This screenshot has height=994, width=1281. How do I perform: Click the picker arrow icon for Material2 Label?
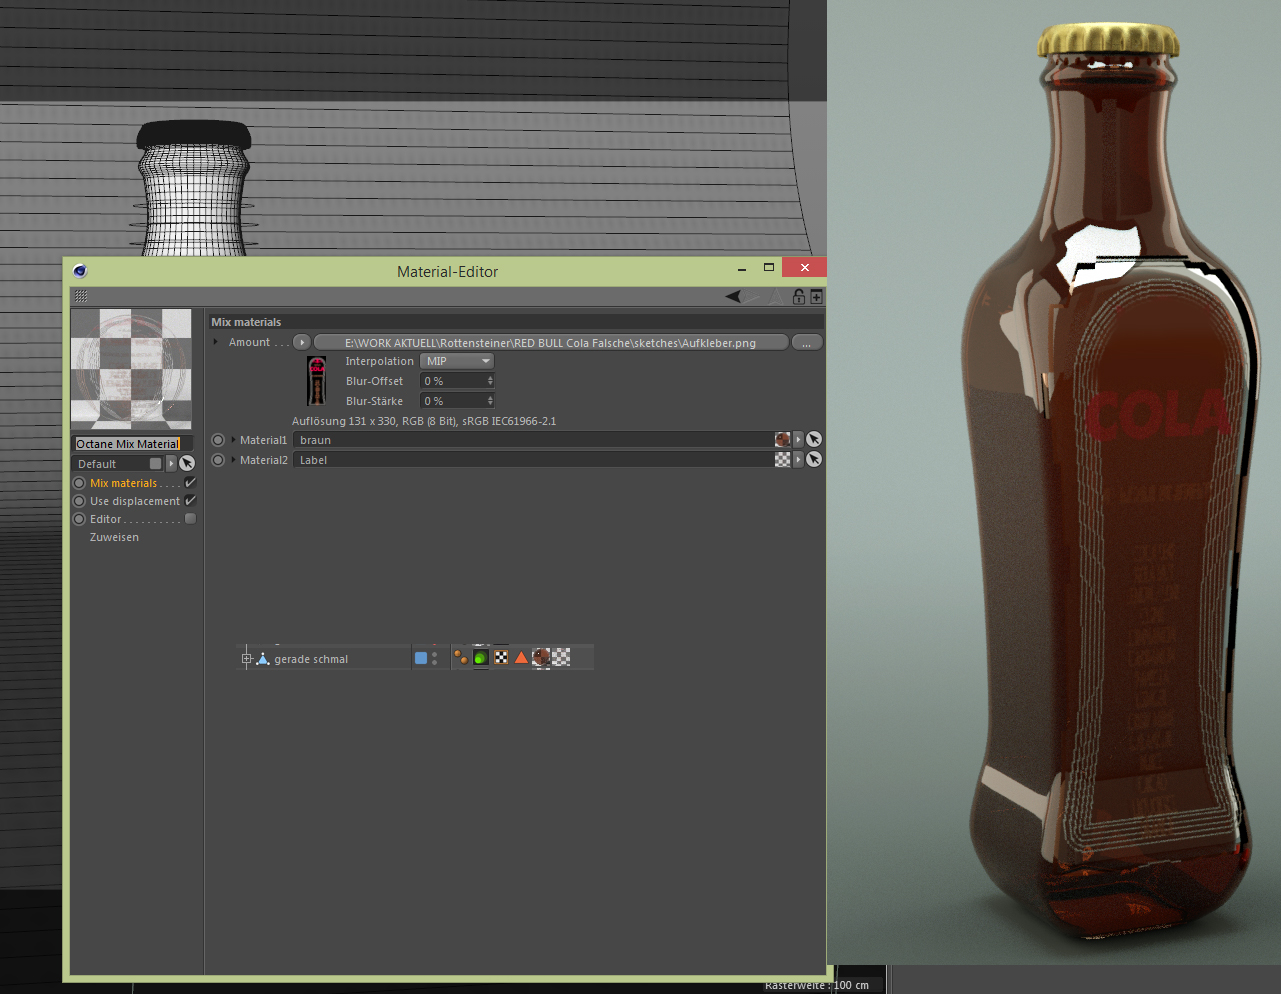coord(814,459)
